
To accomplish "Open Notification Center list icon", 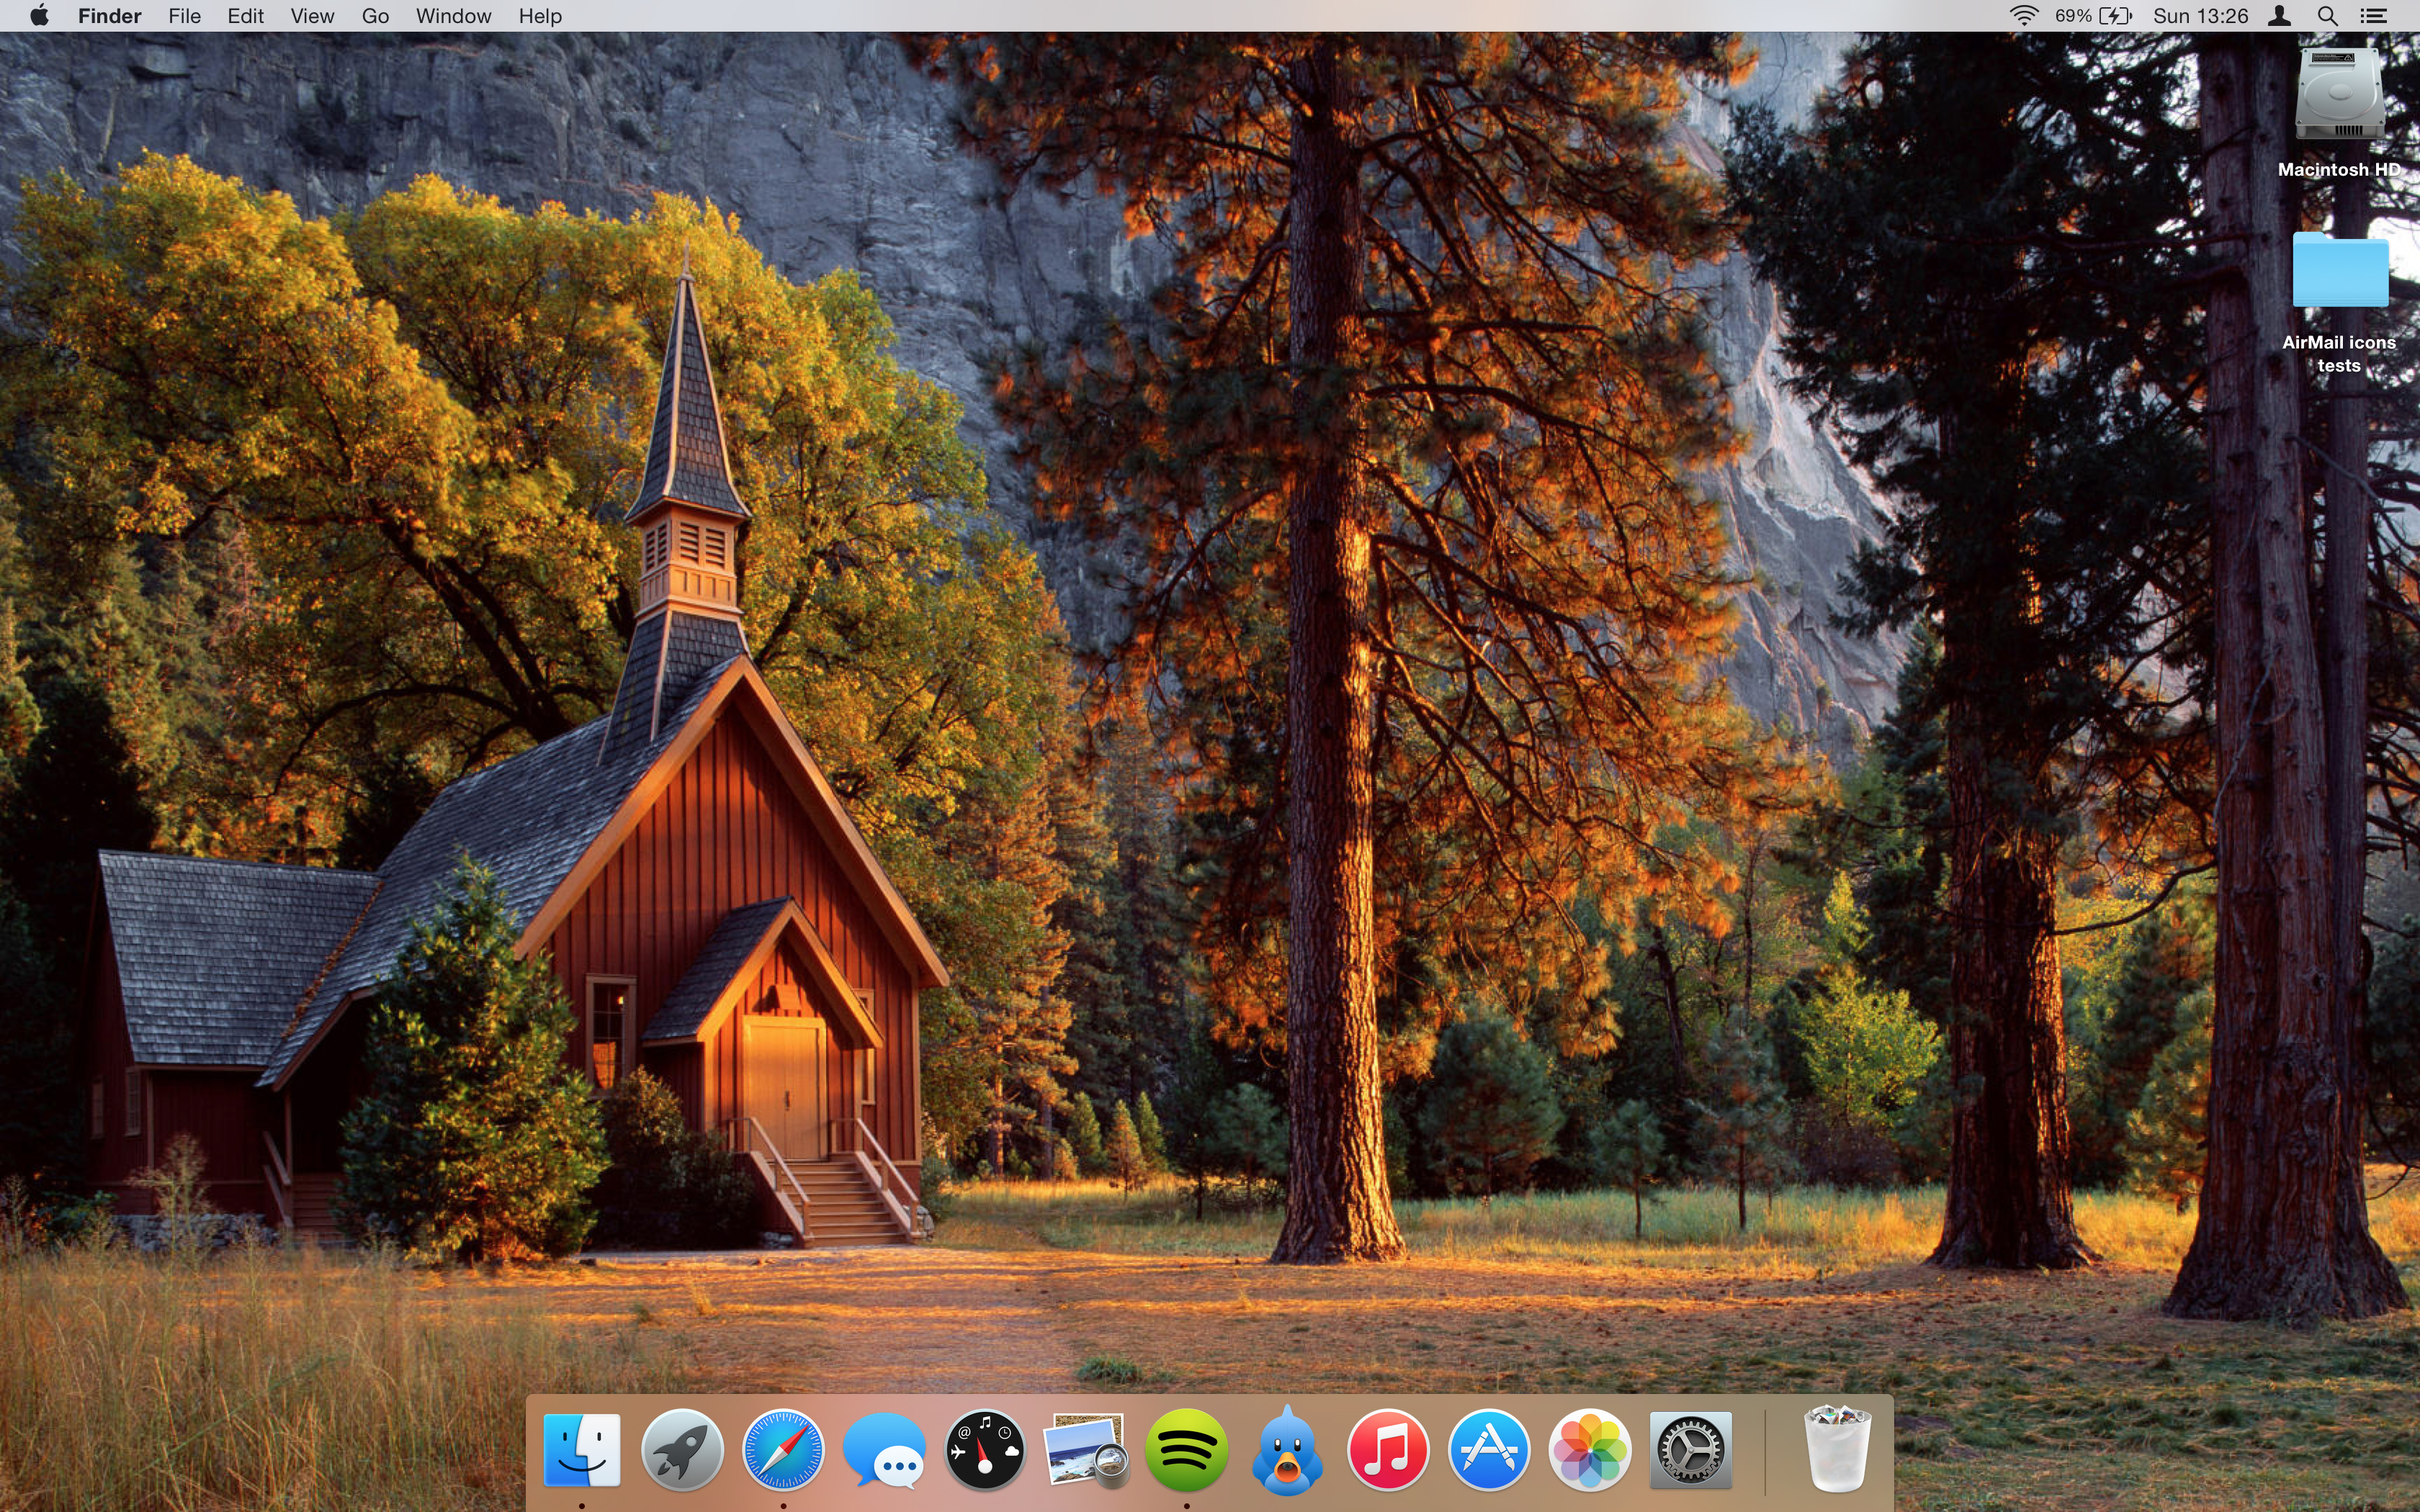I will pos(2374,16).
